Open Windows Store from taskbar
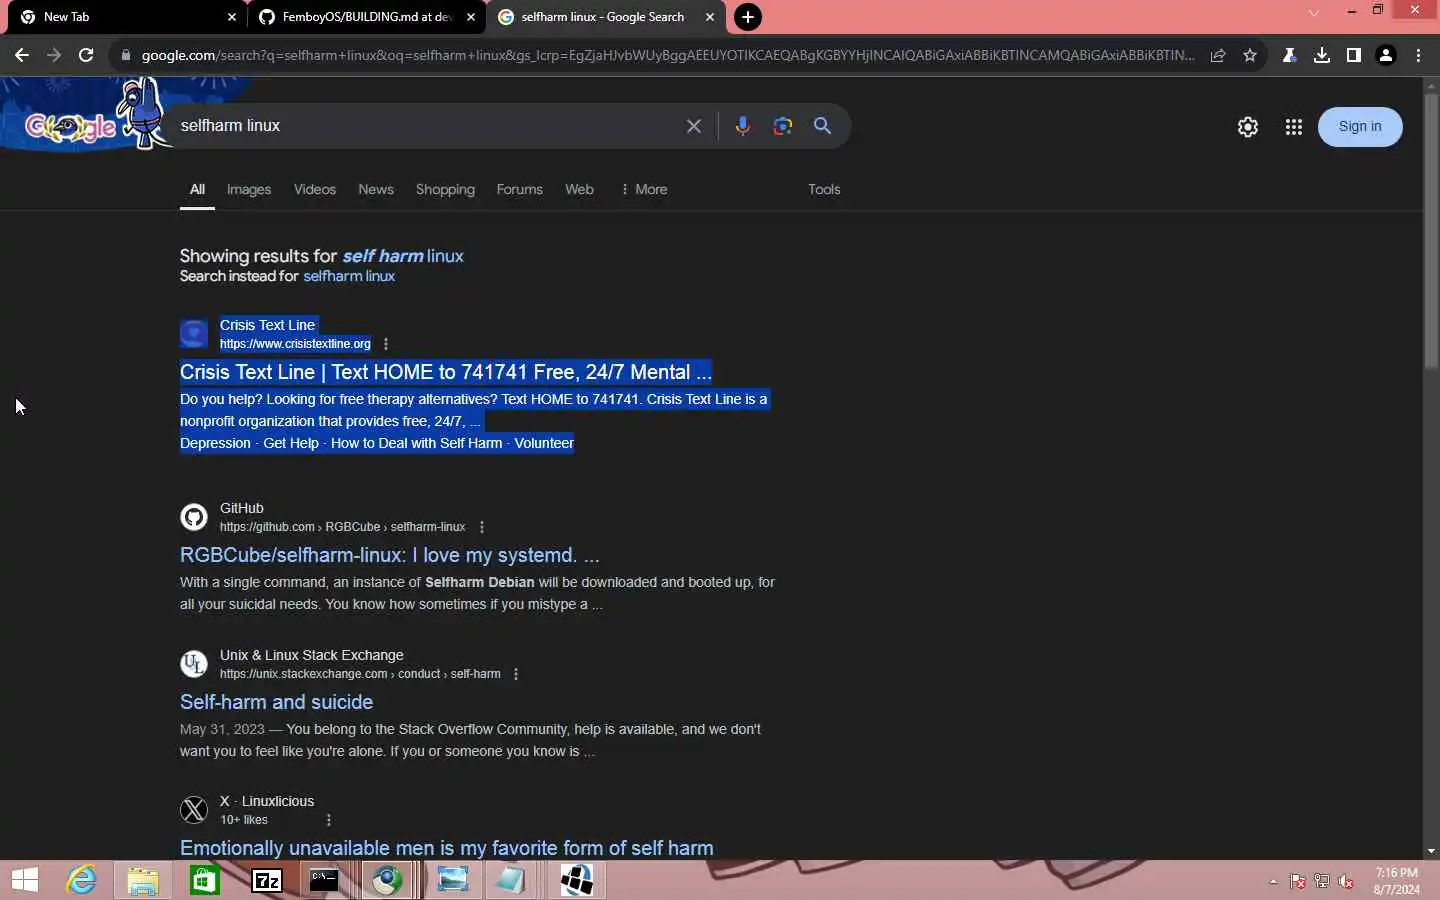This screenshot has width=1440, height=900. point(205,880)
